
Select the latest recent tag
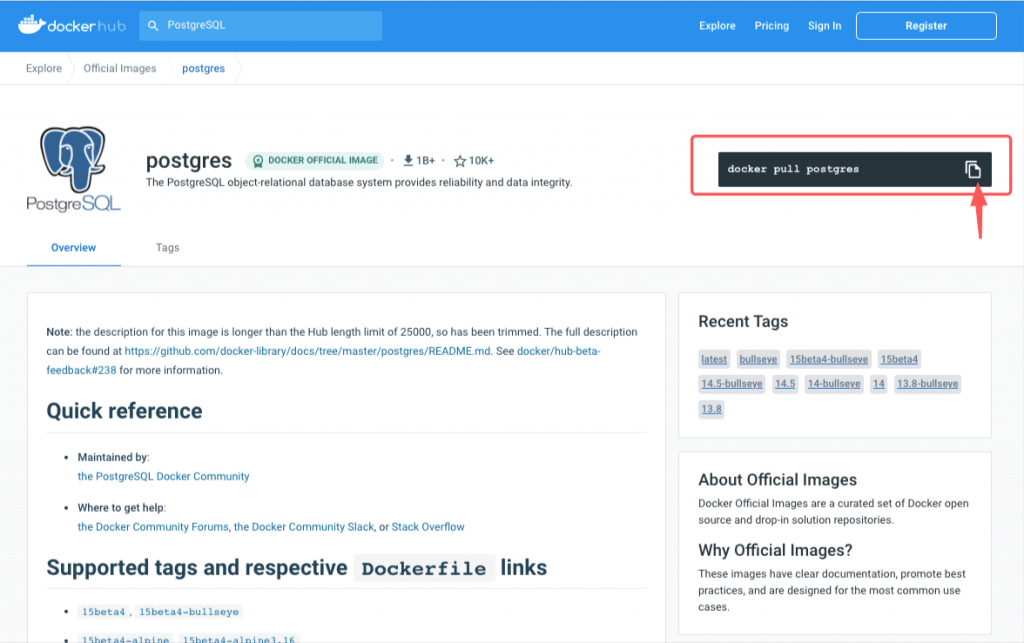tap(714, 359)
